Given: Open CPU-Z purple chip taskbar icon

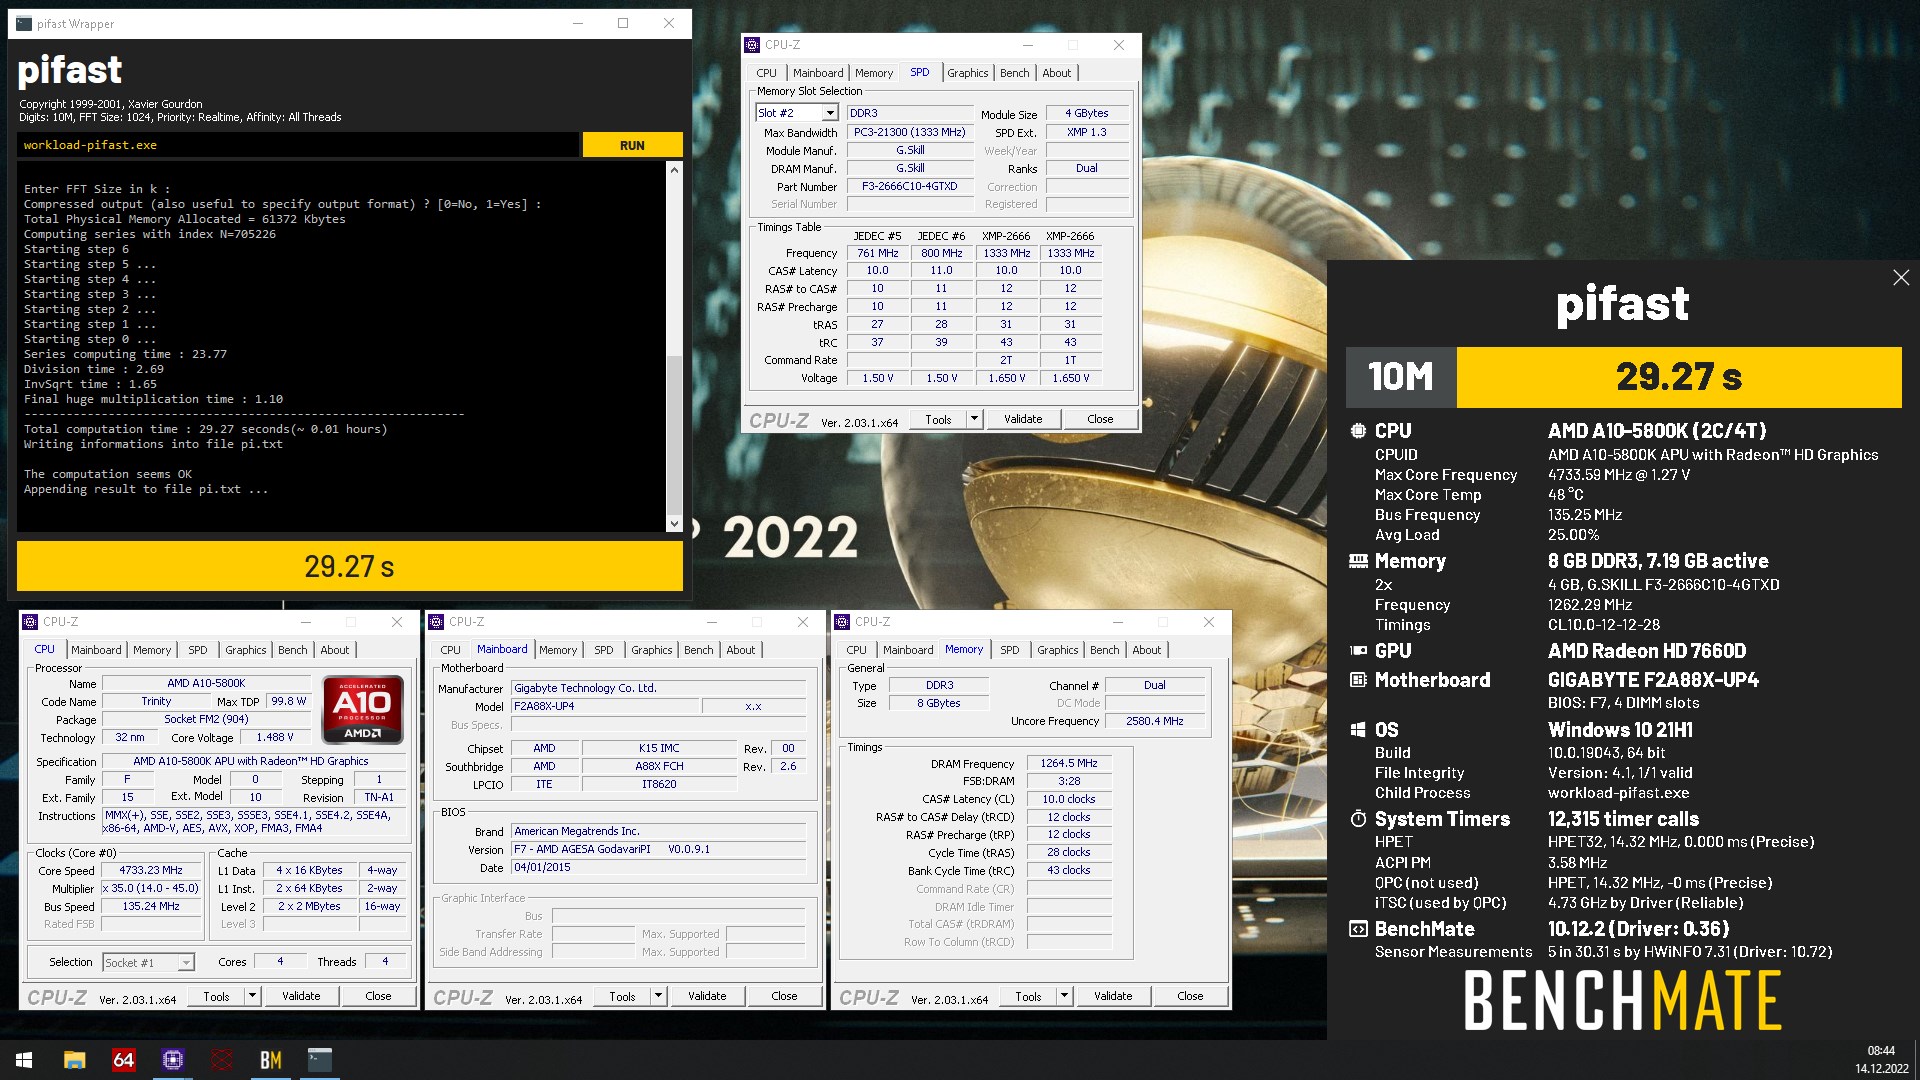Looking at the screenshot, I should (172, 1060).
